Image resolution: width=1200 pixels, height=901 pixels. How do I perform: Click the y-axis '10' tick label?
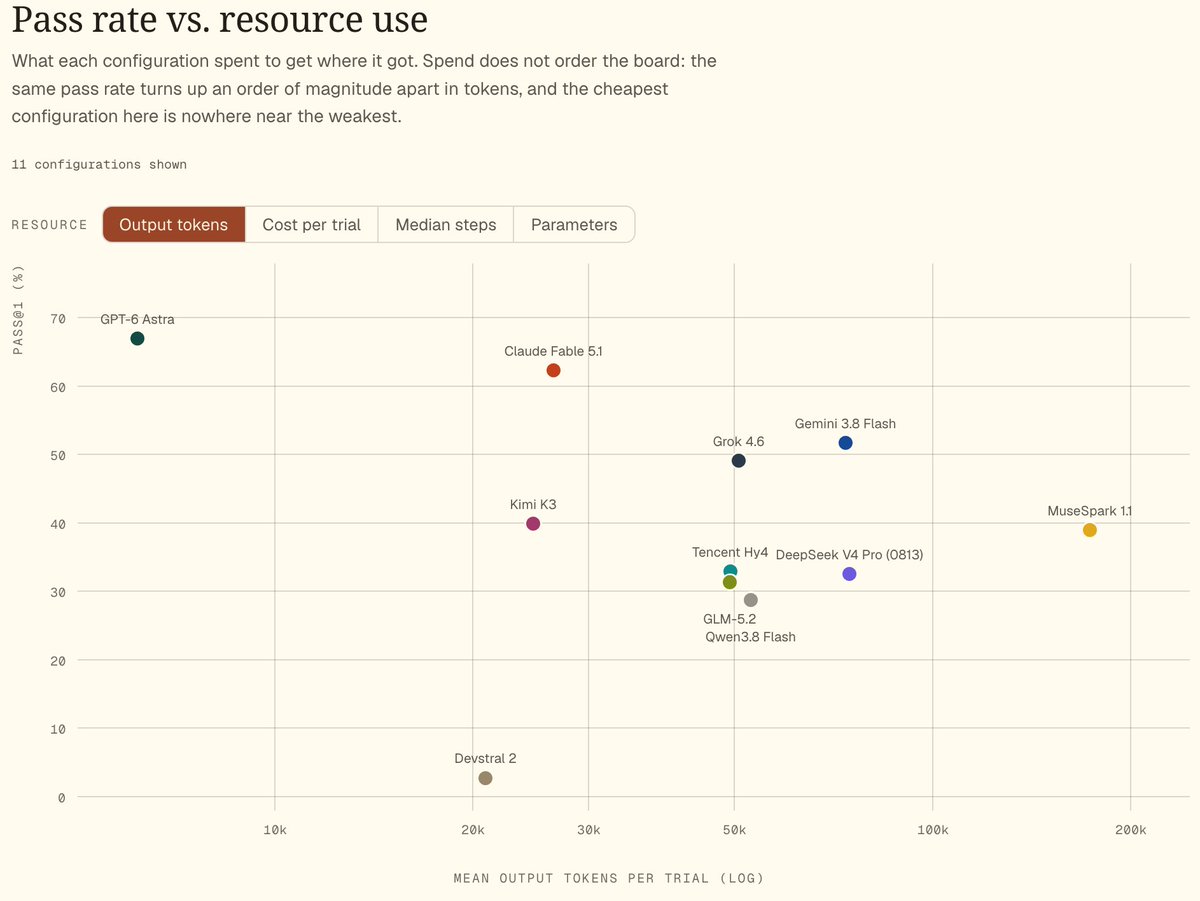point(58,729)
